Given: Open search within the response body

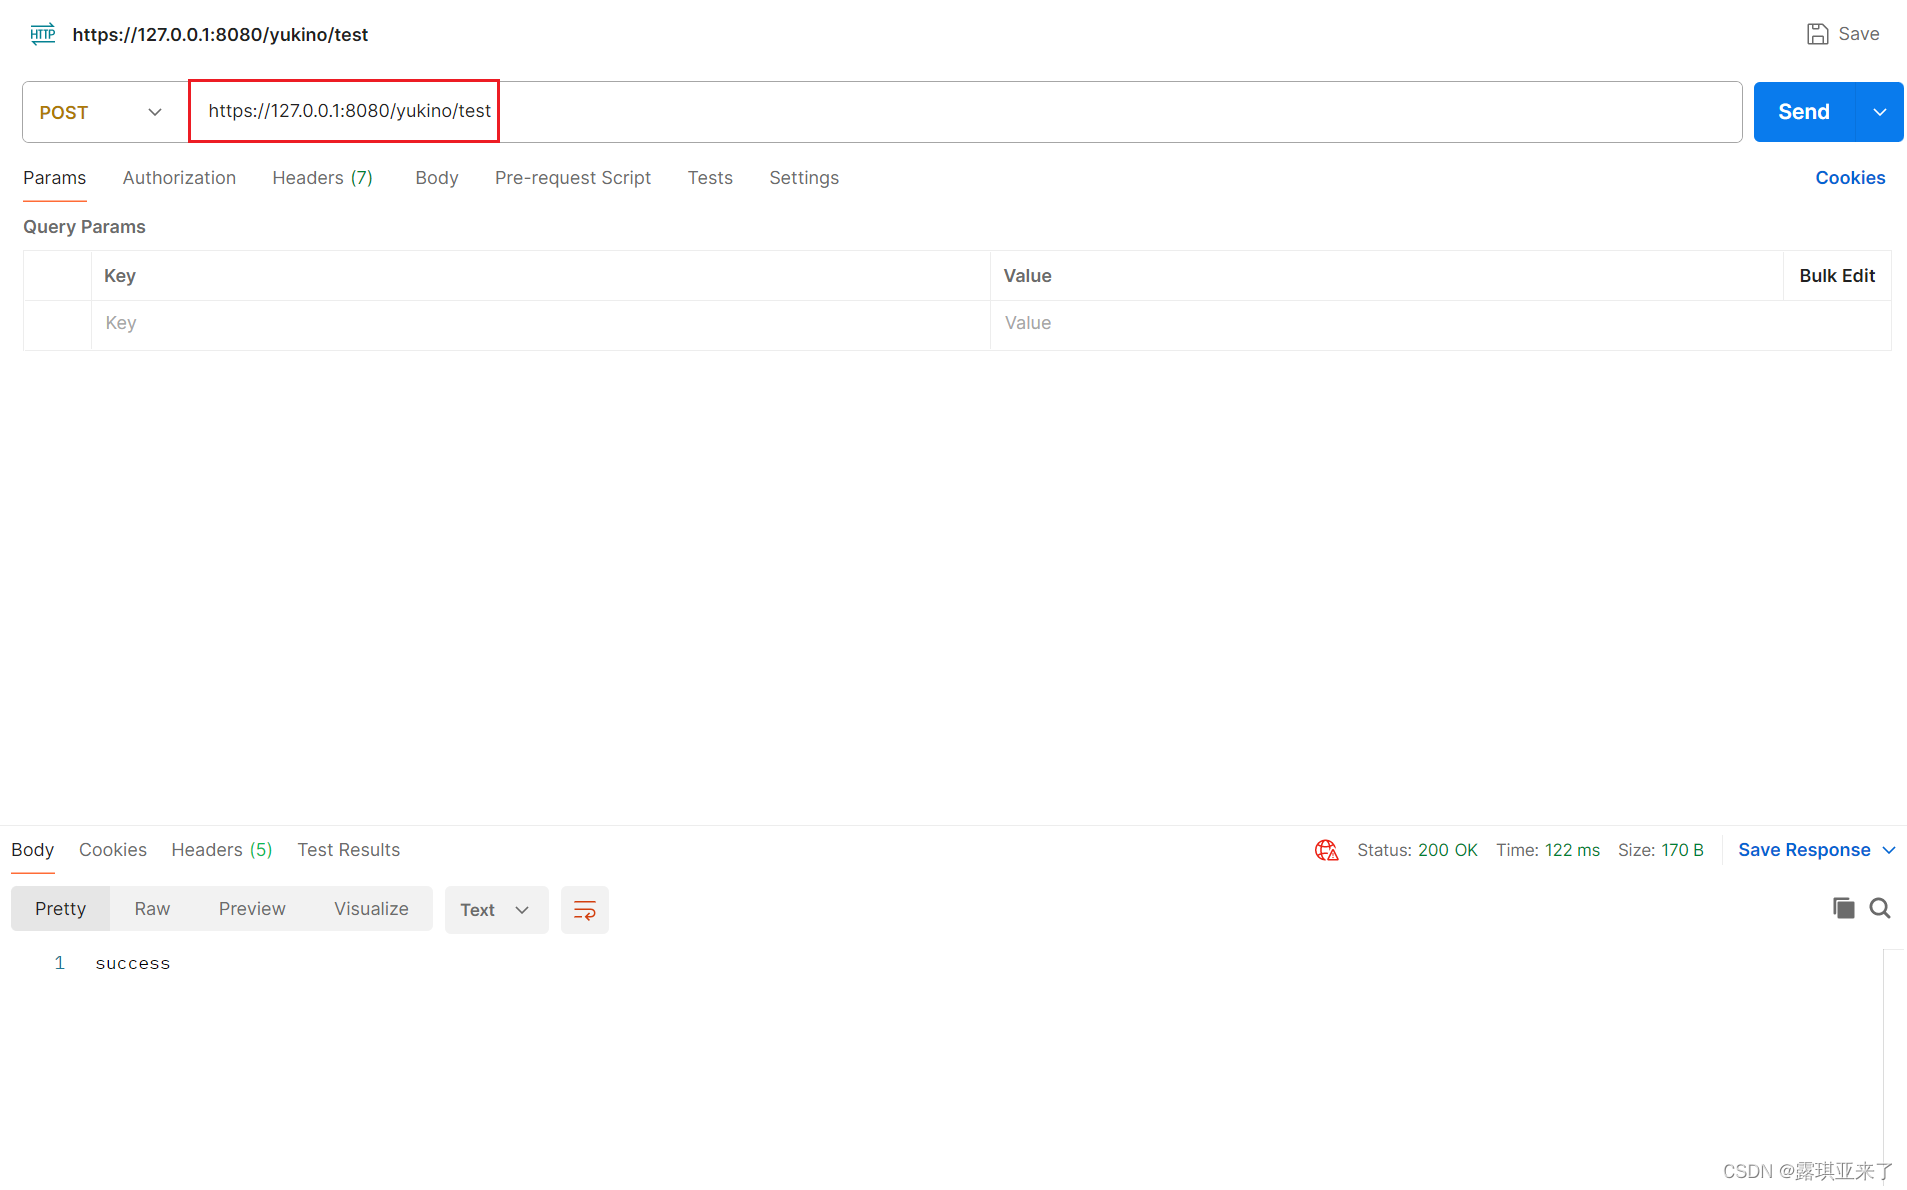Looking at the screenshot, I should click(1880, 908).
